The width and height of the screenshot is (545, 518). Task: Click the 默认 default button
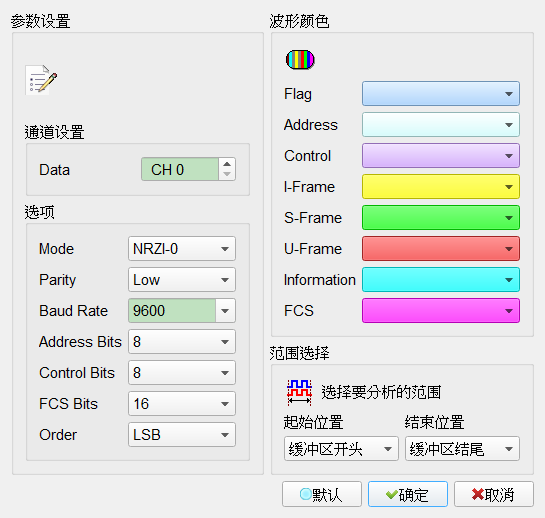pyautogui.click(x=322, y=494)
